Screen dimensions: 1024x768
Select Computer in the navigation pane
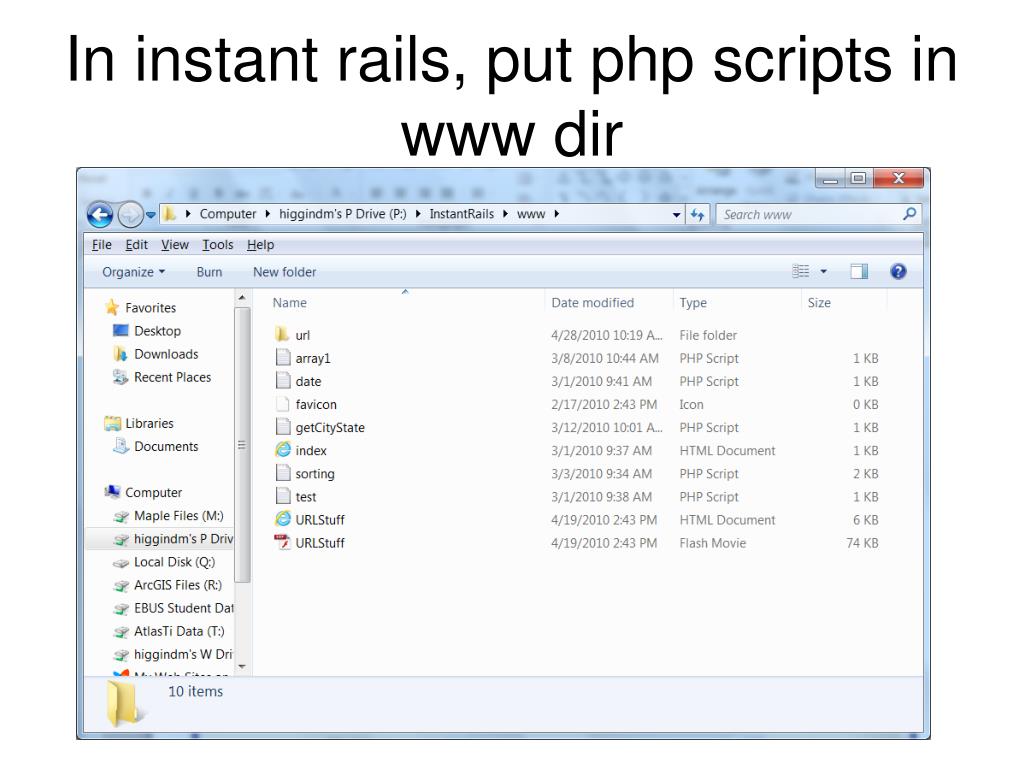(153, 492)
